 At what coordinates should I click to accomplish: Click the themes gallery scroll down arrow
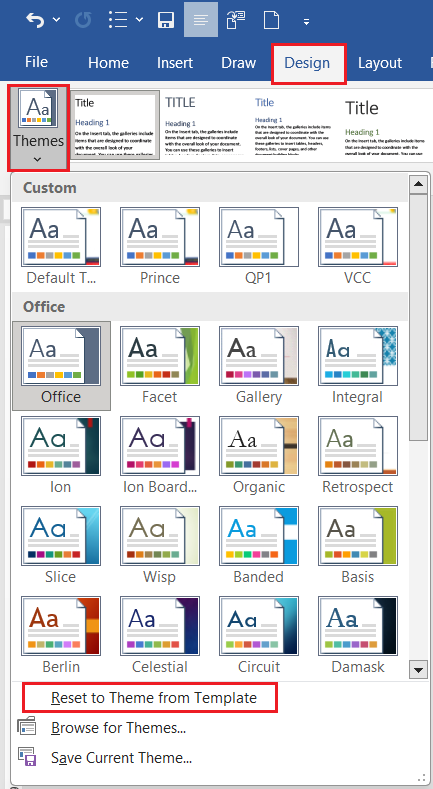pyautogui.click(x=418, y=670)
